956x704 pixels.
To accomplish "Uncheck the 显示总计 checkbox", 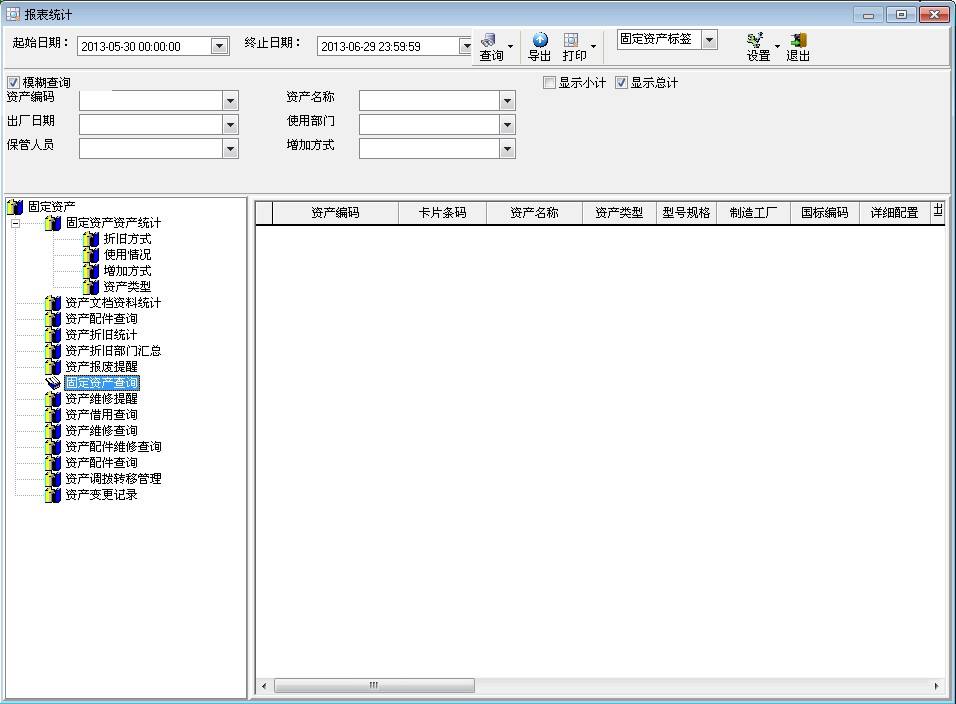I will pos(621,83).
